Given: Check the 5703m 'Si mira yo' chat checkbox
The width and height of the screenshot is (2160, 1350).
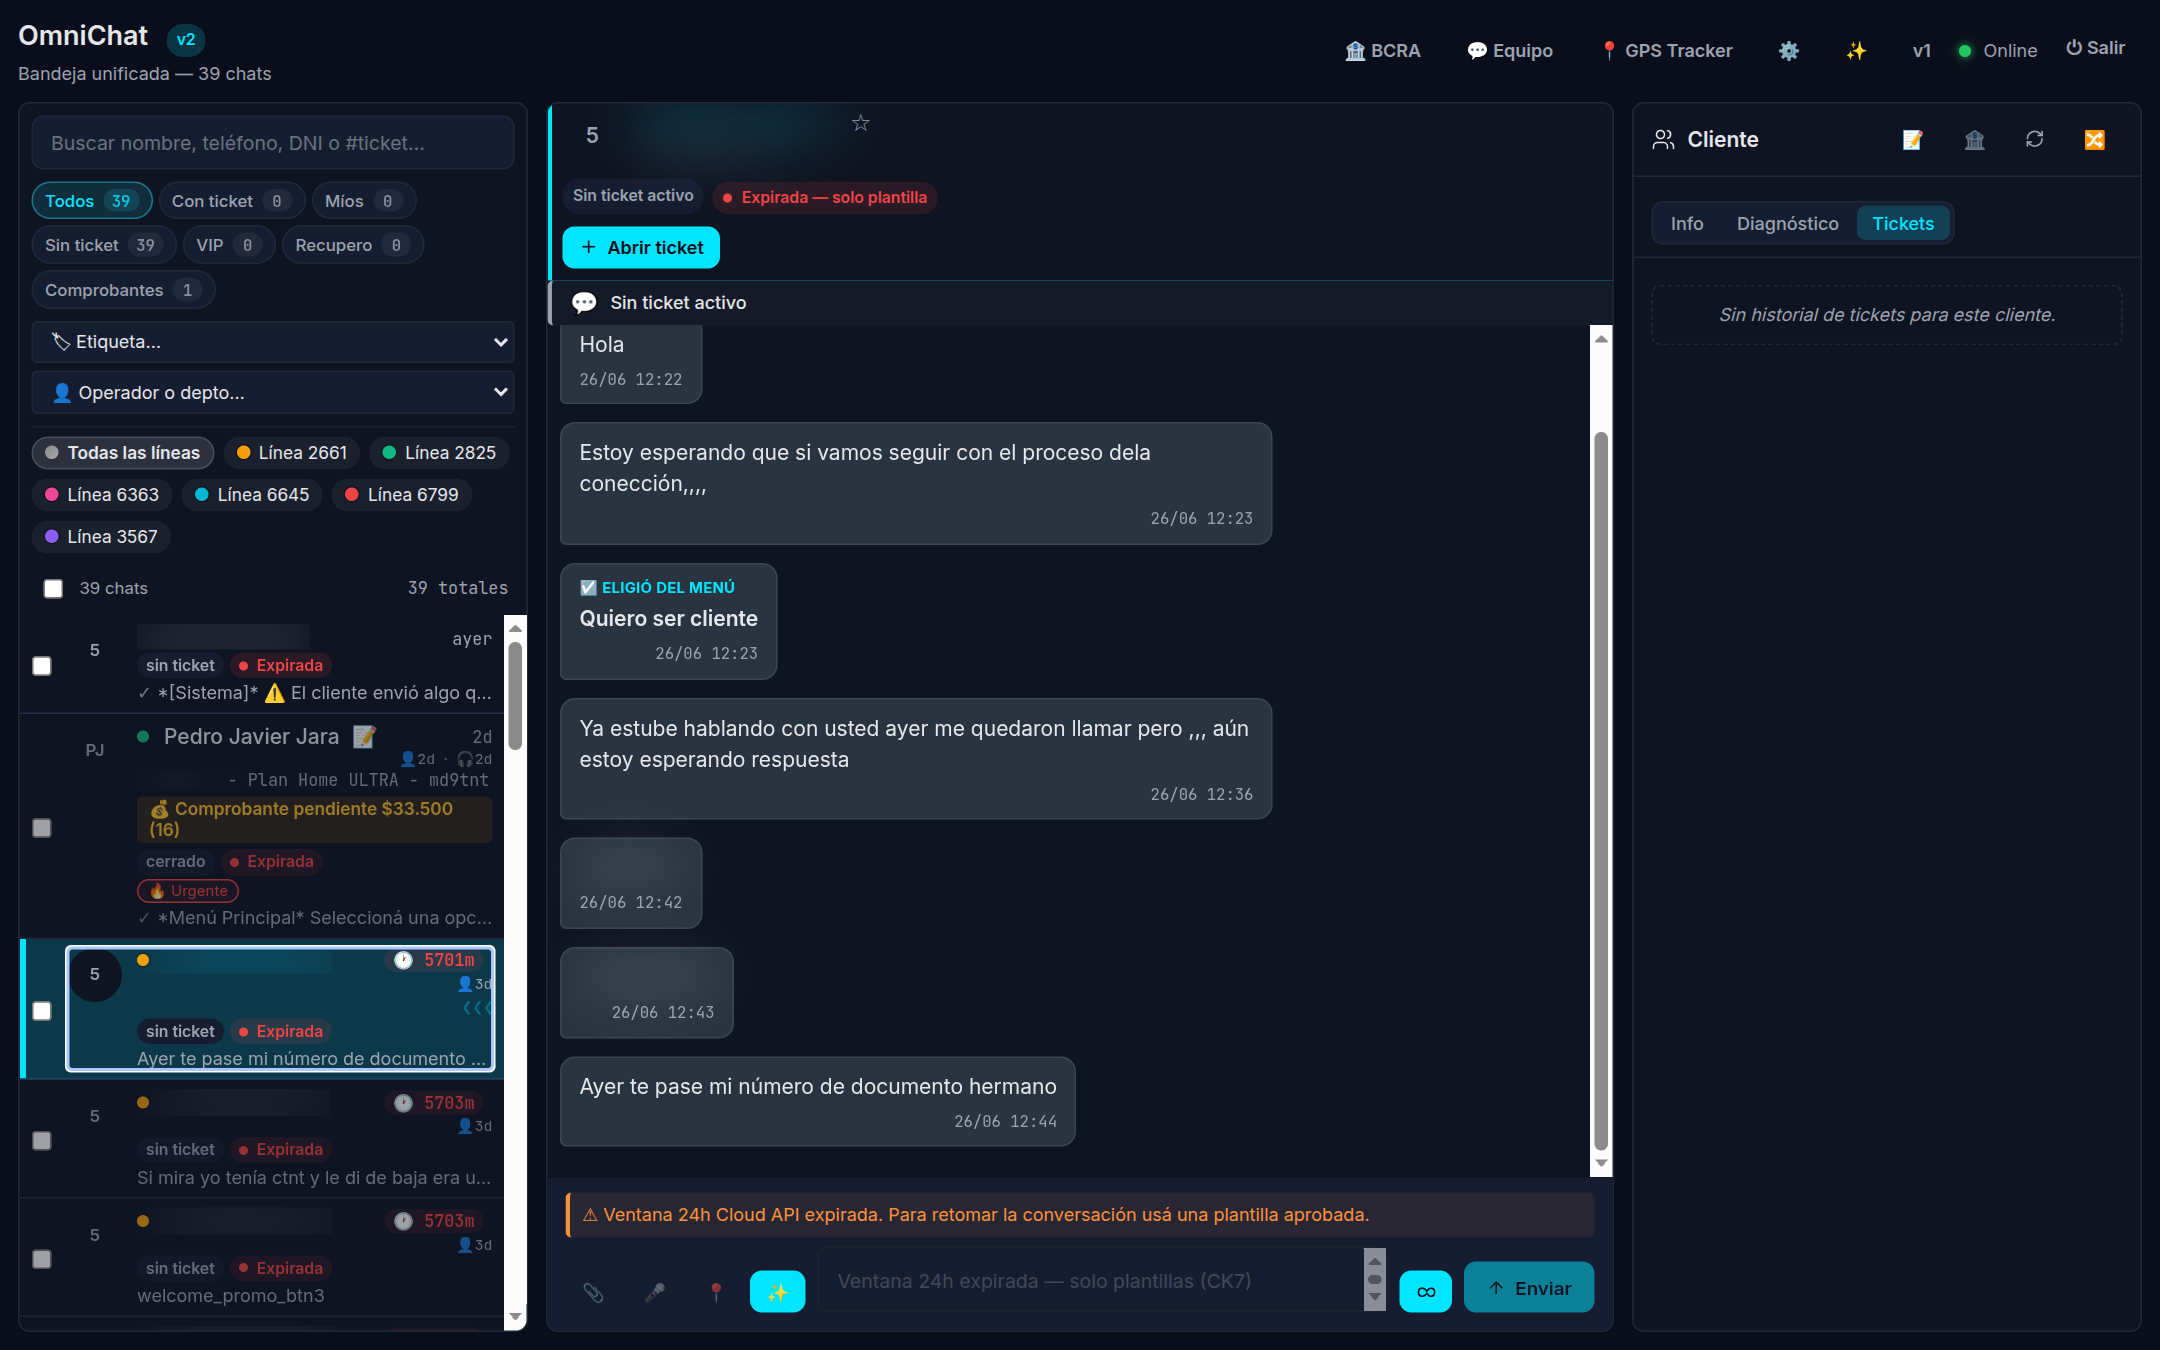Looking at the screenshot, I should pos(42,1141).
